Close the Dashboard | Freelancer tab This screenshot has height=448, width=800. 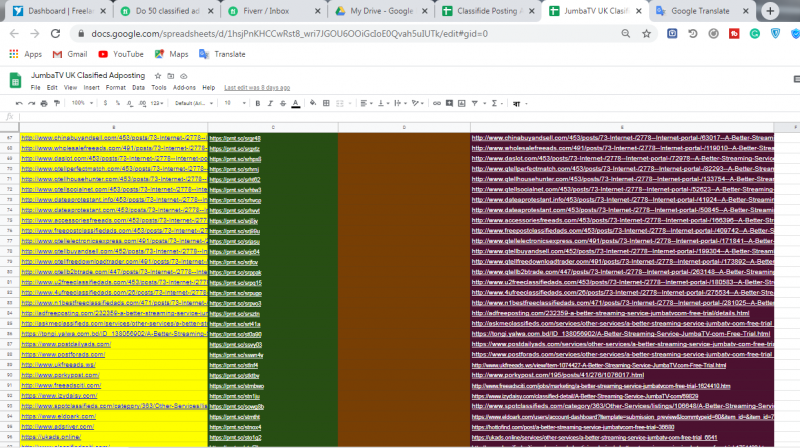(103, 11)
